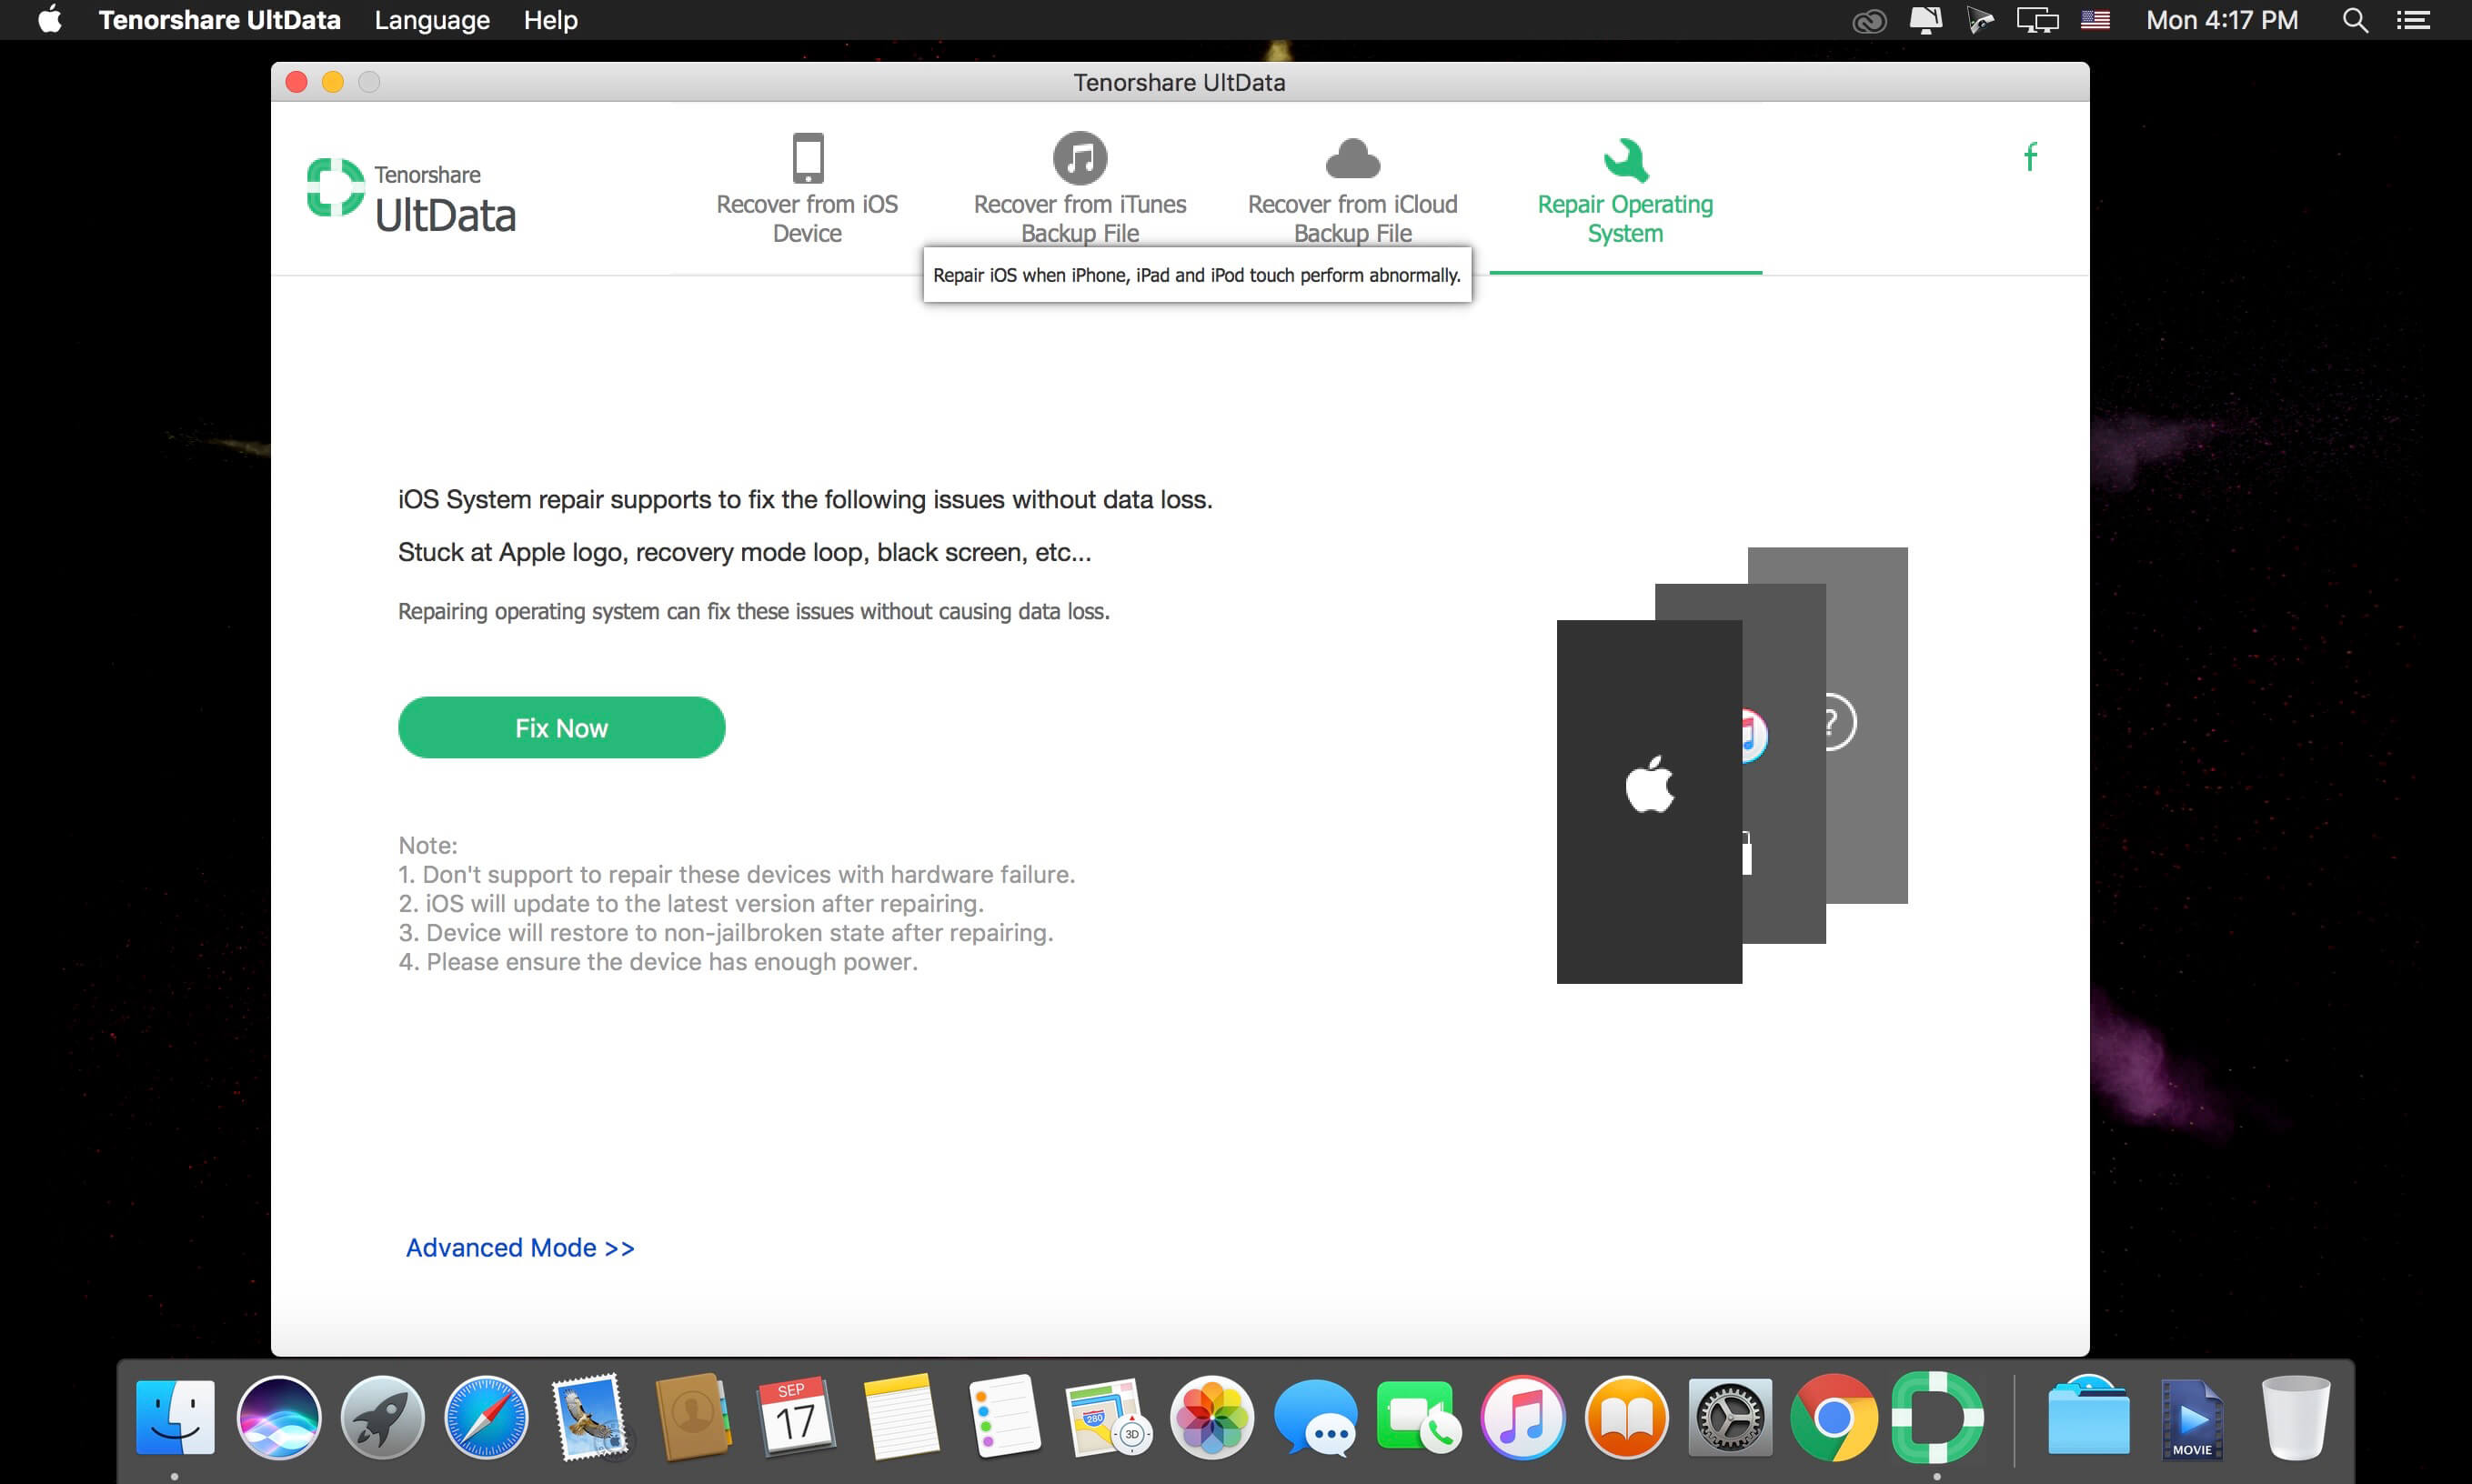The height and width of the screenshot is (1484, 2472).
Task: Click the Search icon in the menu bar
Action: point(2356,19)
